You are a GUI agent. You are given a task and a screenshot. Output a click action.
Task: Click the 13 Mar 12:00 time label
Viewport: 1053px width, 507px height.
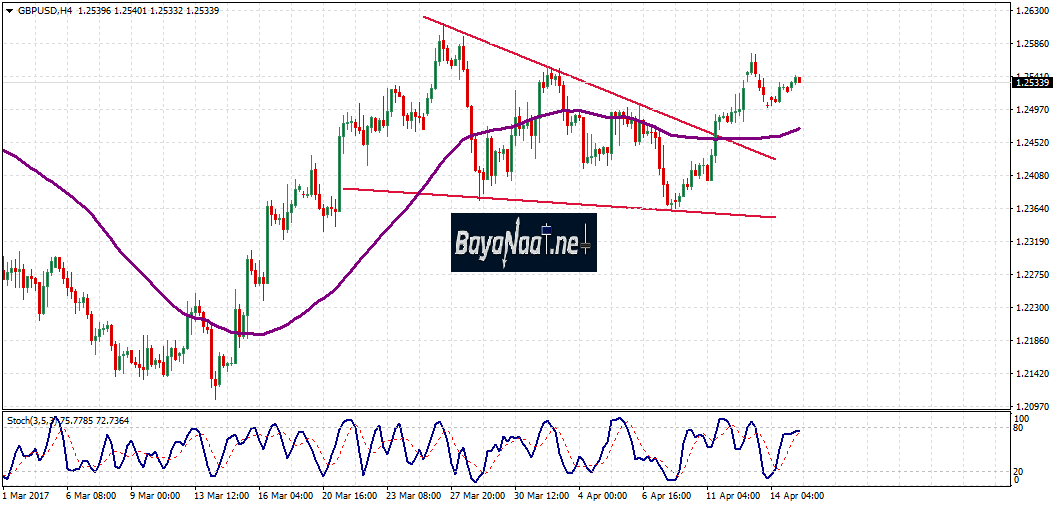[x=220, y=495]
